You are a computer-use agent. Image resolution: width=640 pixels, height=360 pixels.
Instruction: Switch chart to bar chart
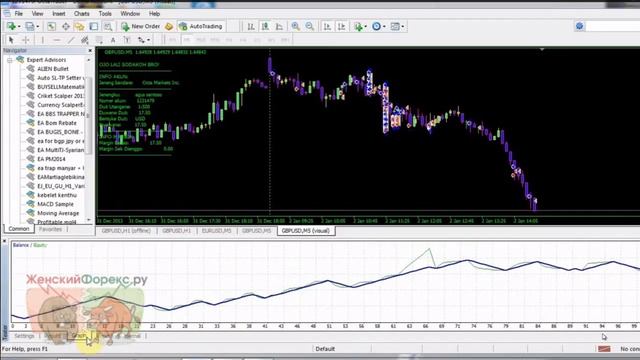pos(251,27)
